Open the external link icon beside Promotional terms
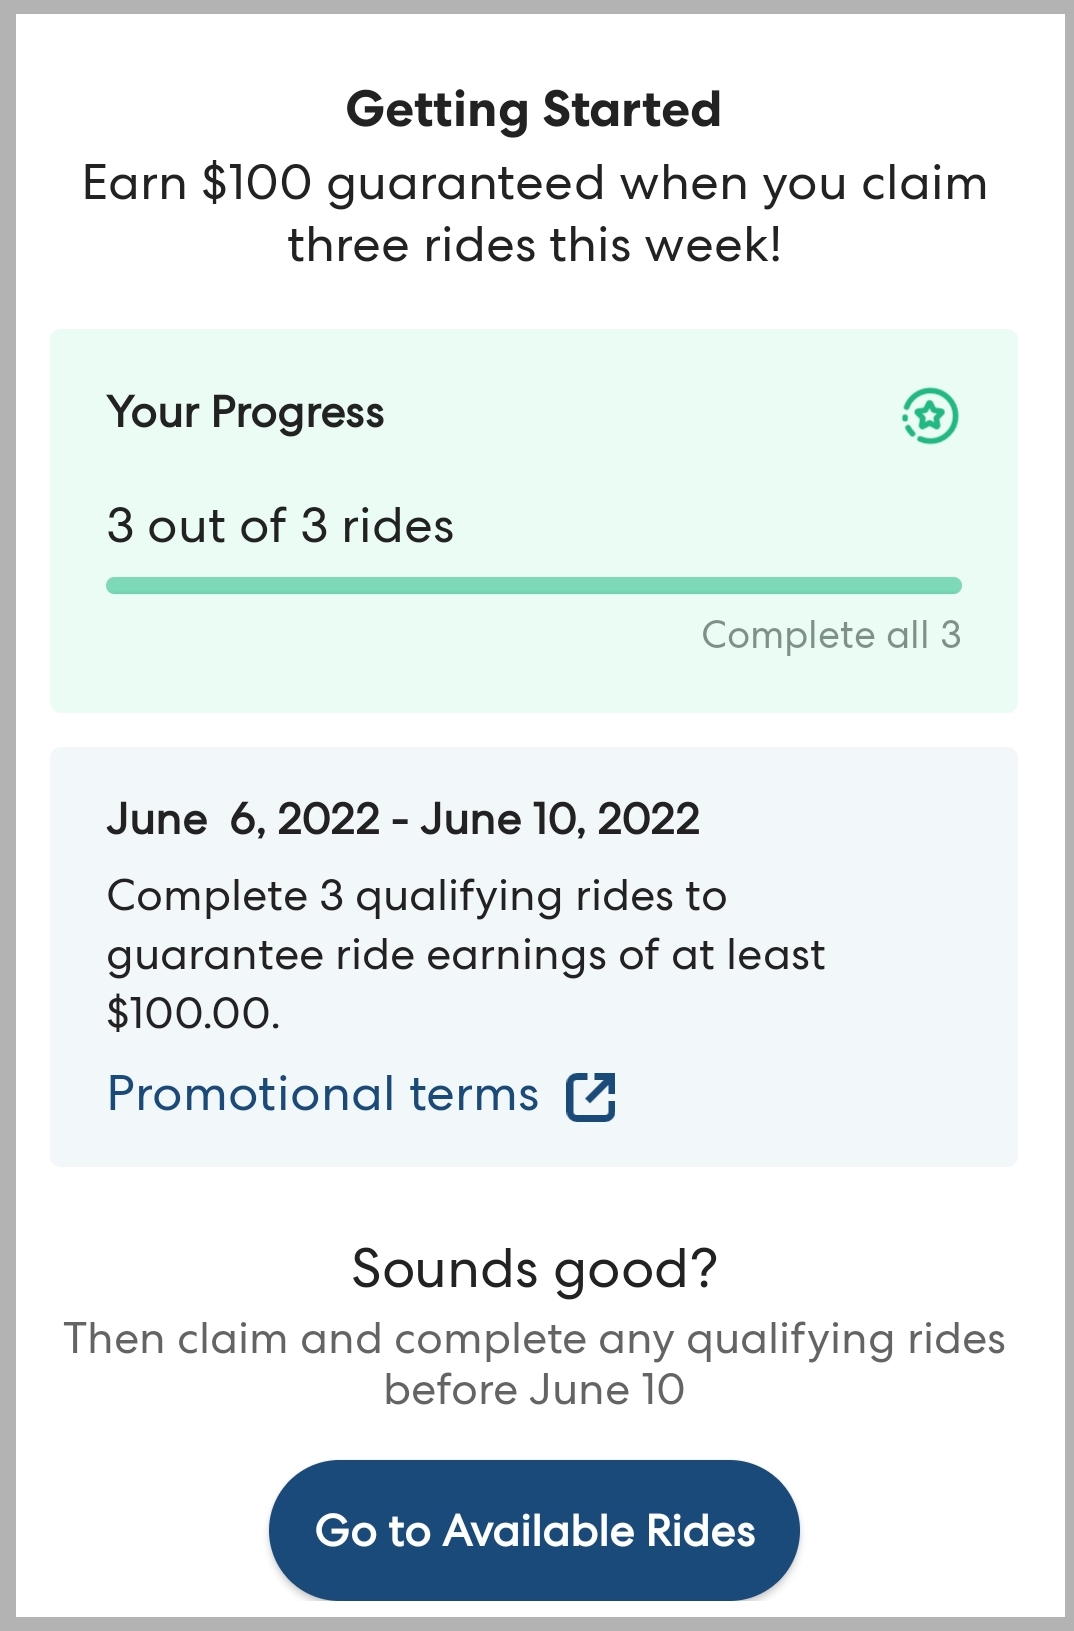Screen dimensions: 1074x1631 point(591,1097)
